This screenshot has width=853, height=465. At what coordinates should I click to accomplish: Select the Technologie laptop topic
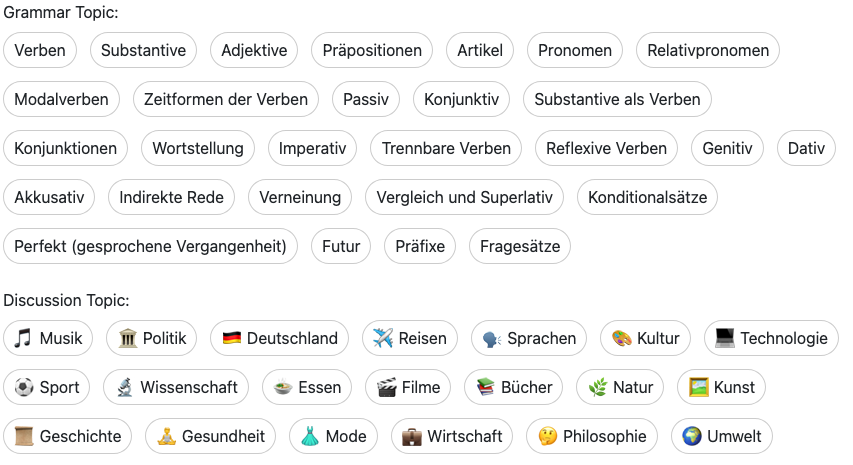(x=770, y=338)
